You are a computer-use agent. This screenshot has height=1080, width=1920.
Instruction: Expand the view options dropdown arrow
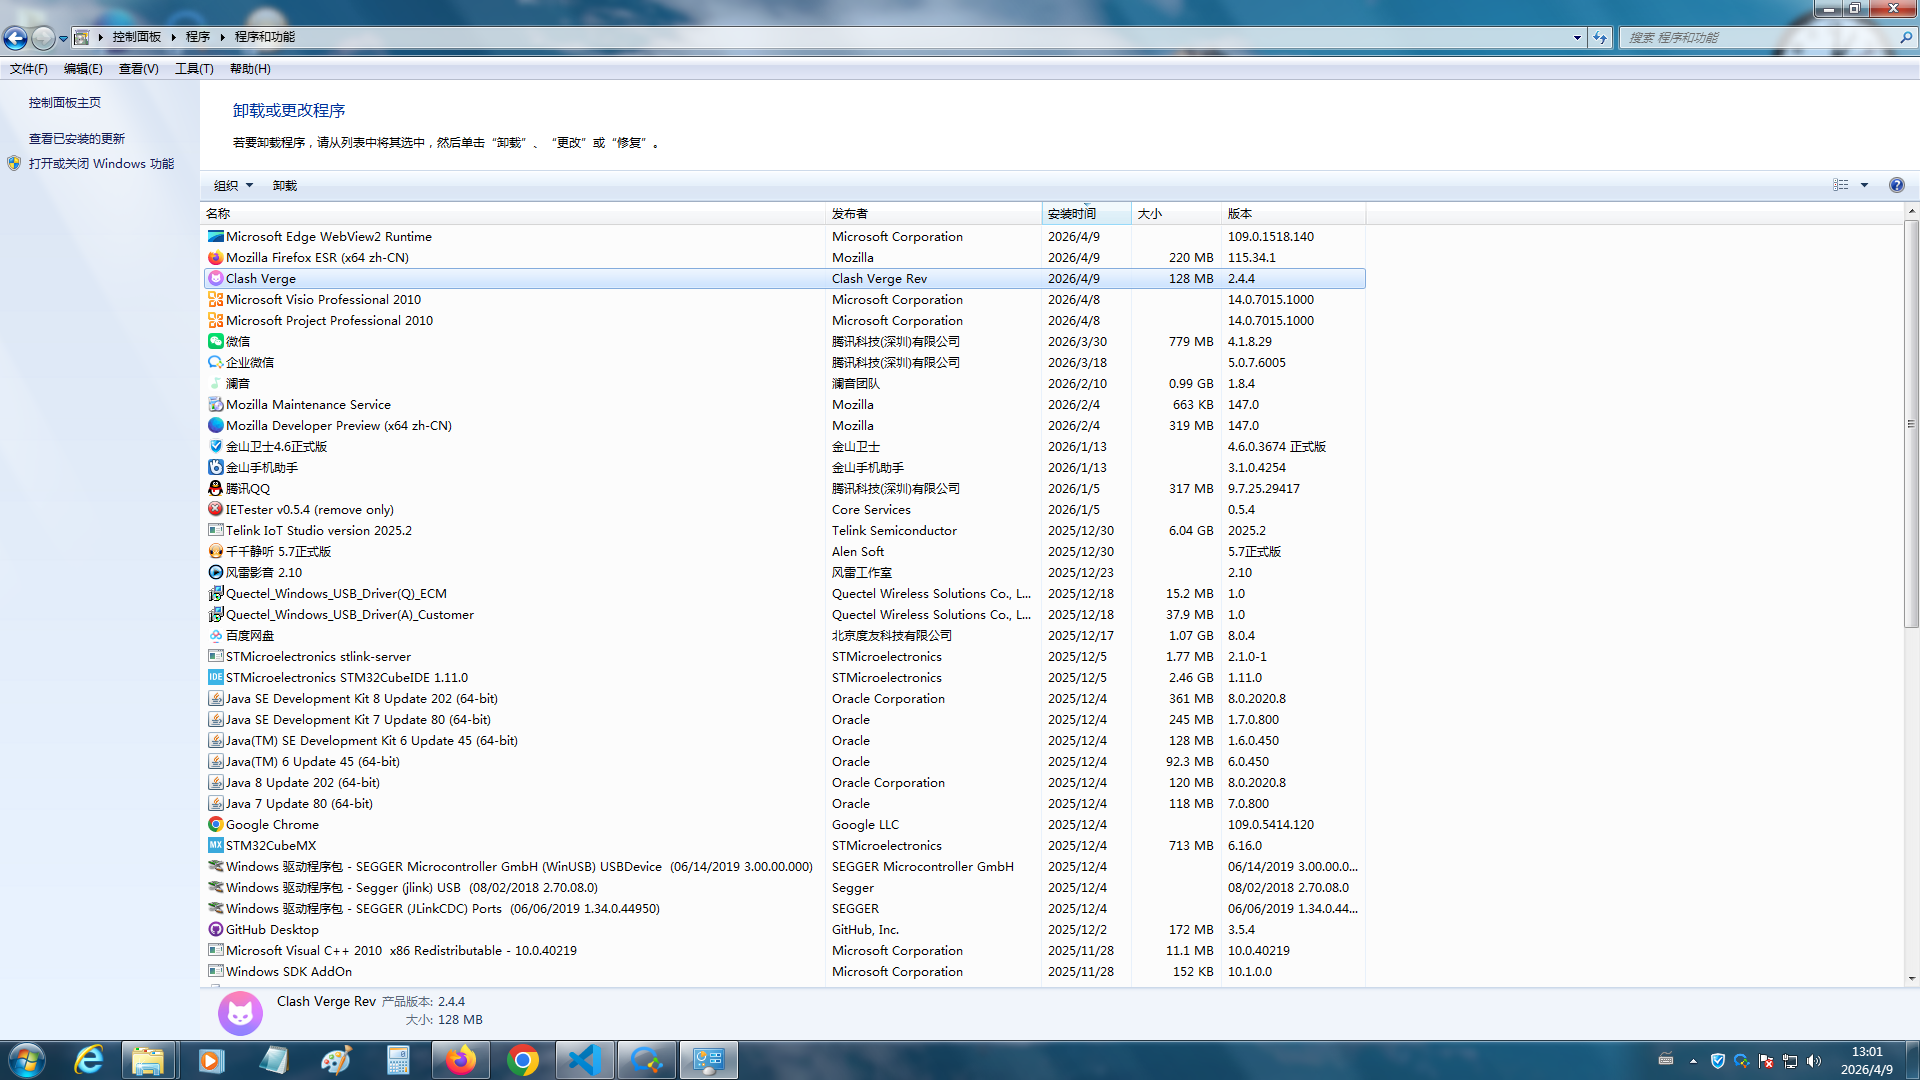pyautogui.click(x=1864, y=185)
